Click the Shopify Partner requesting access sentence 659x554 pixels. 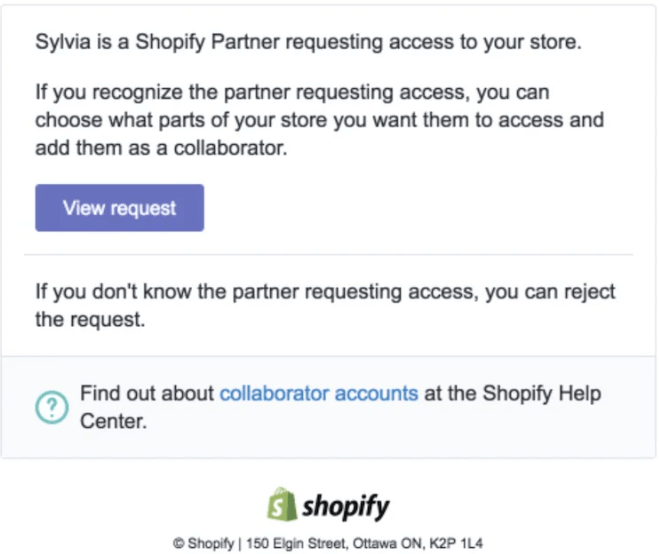[308, 42]
